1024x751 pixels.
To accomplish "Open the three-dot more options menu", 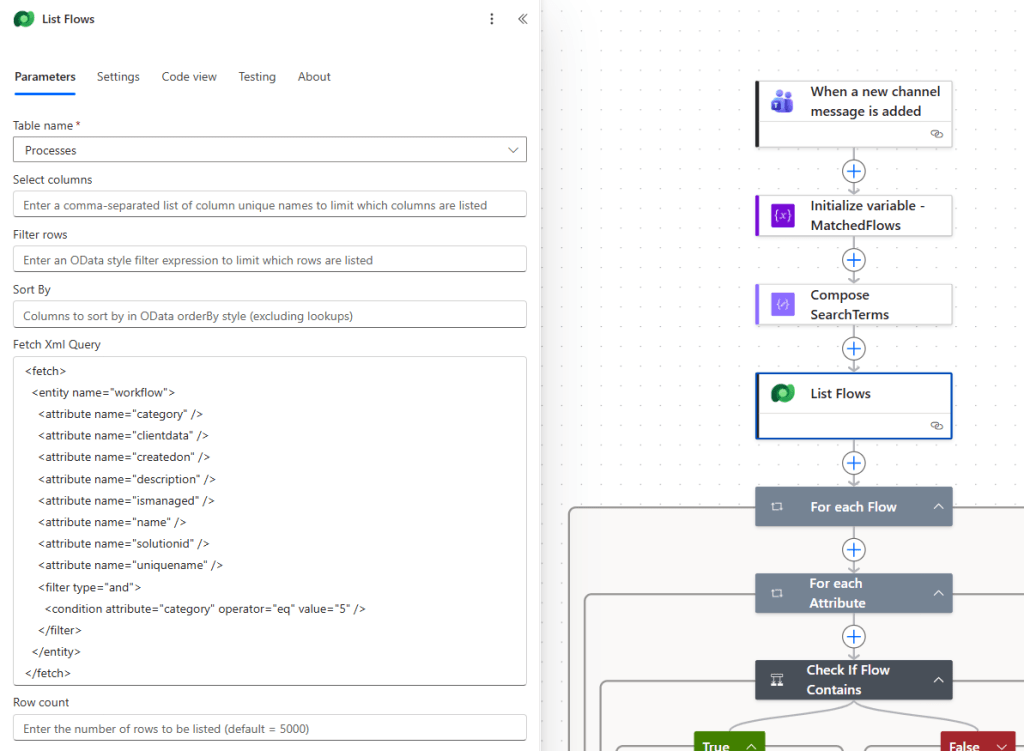I will [x=491, y=19].
